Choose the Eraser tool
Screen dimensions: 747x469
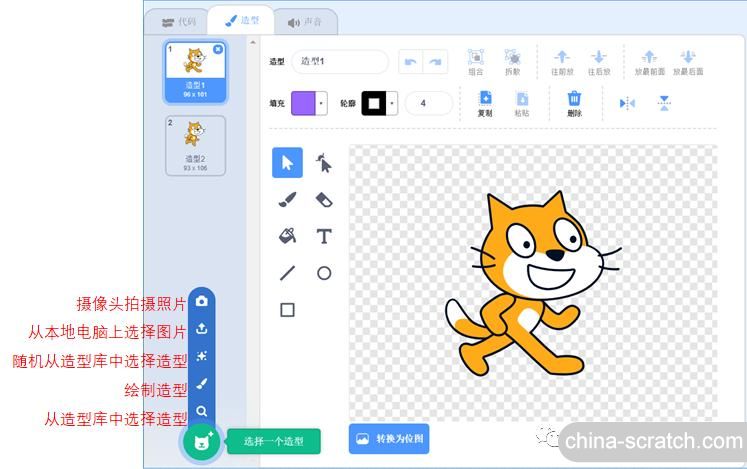click(x=324, y=200)
